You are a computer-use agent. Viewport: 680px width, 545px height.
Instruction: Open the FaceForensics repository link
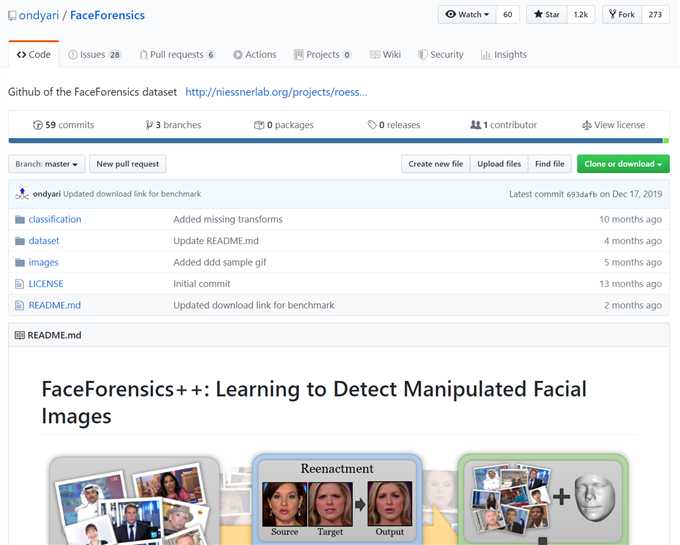(107, 15)
